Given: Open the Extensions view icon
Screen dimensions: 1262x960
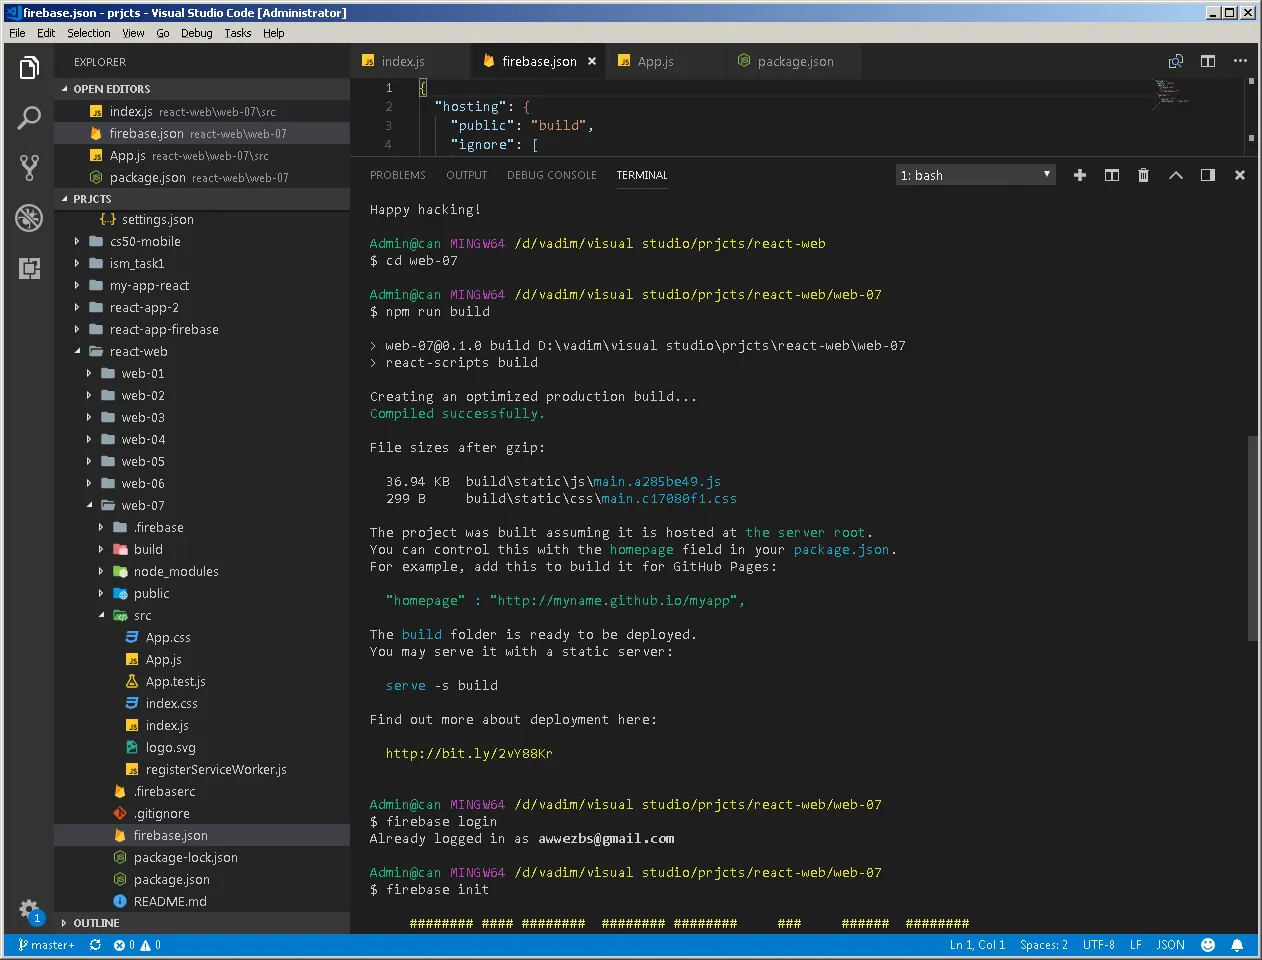Looking at the screenshot, I should coord(29,267).
